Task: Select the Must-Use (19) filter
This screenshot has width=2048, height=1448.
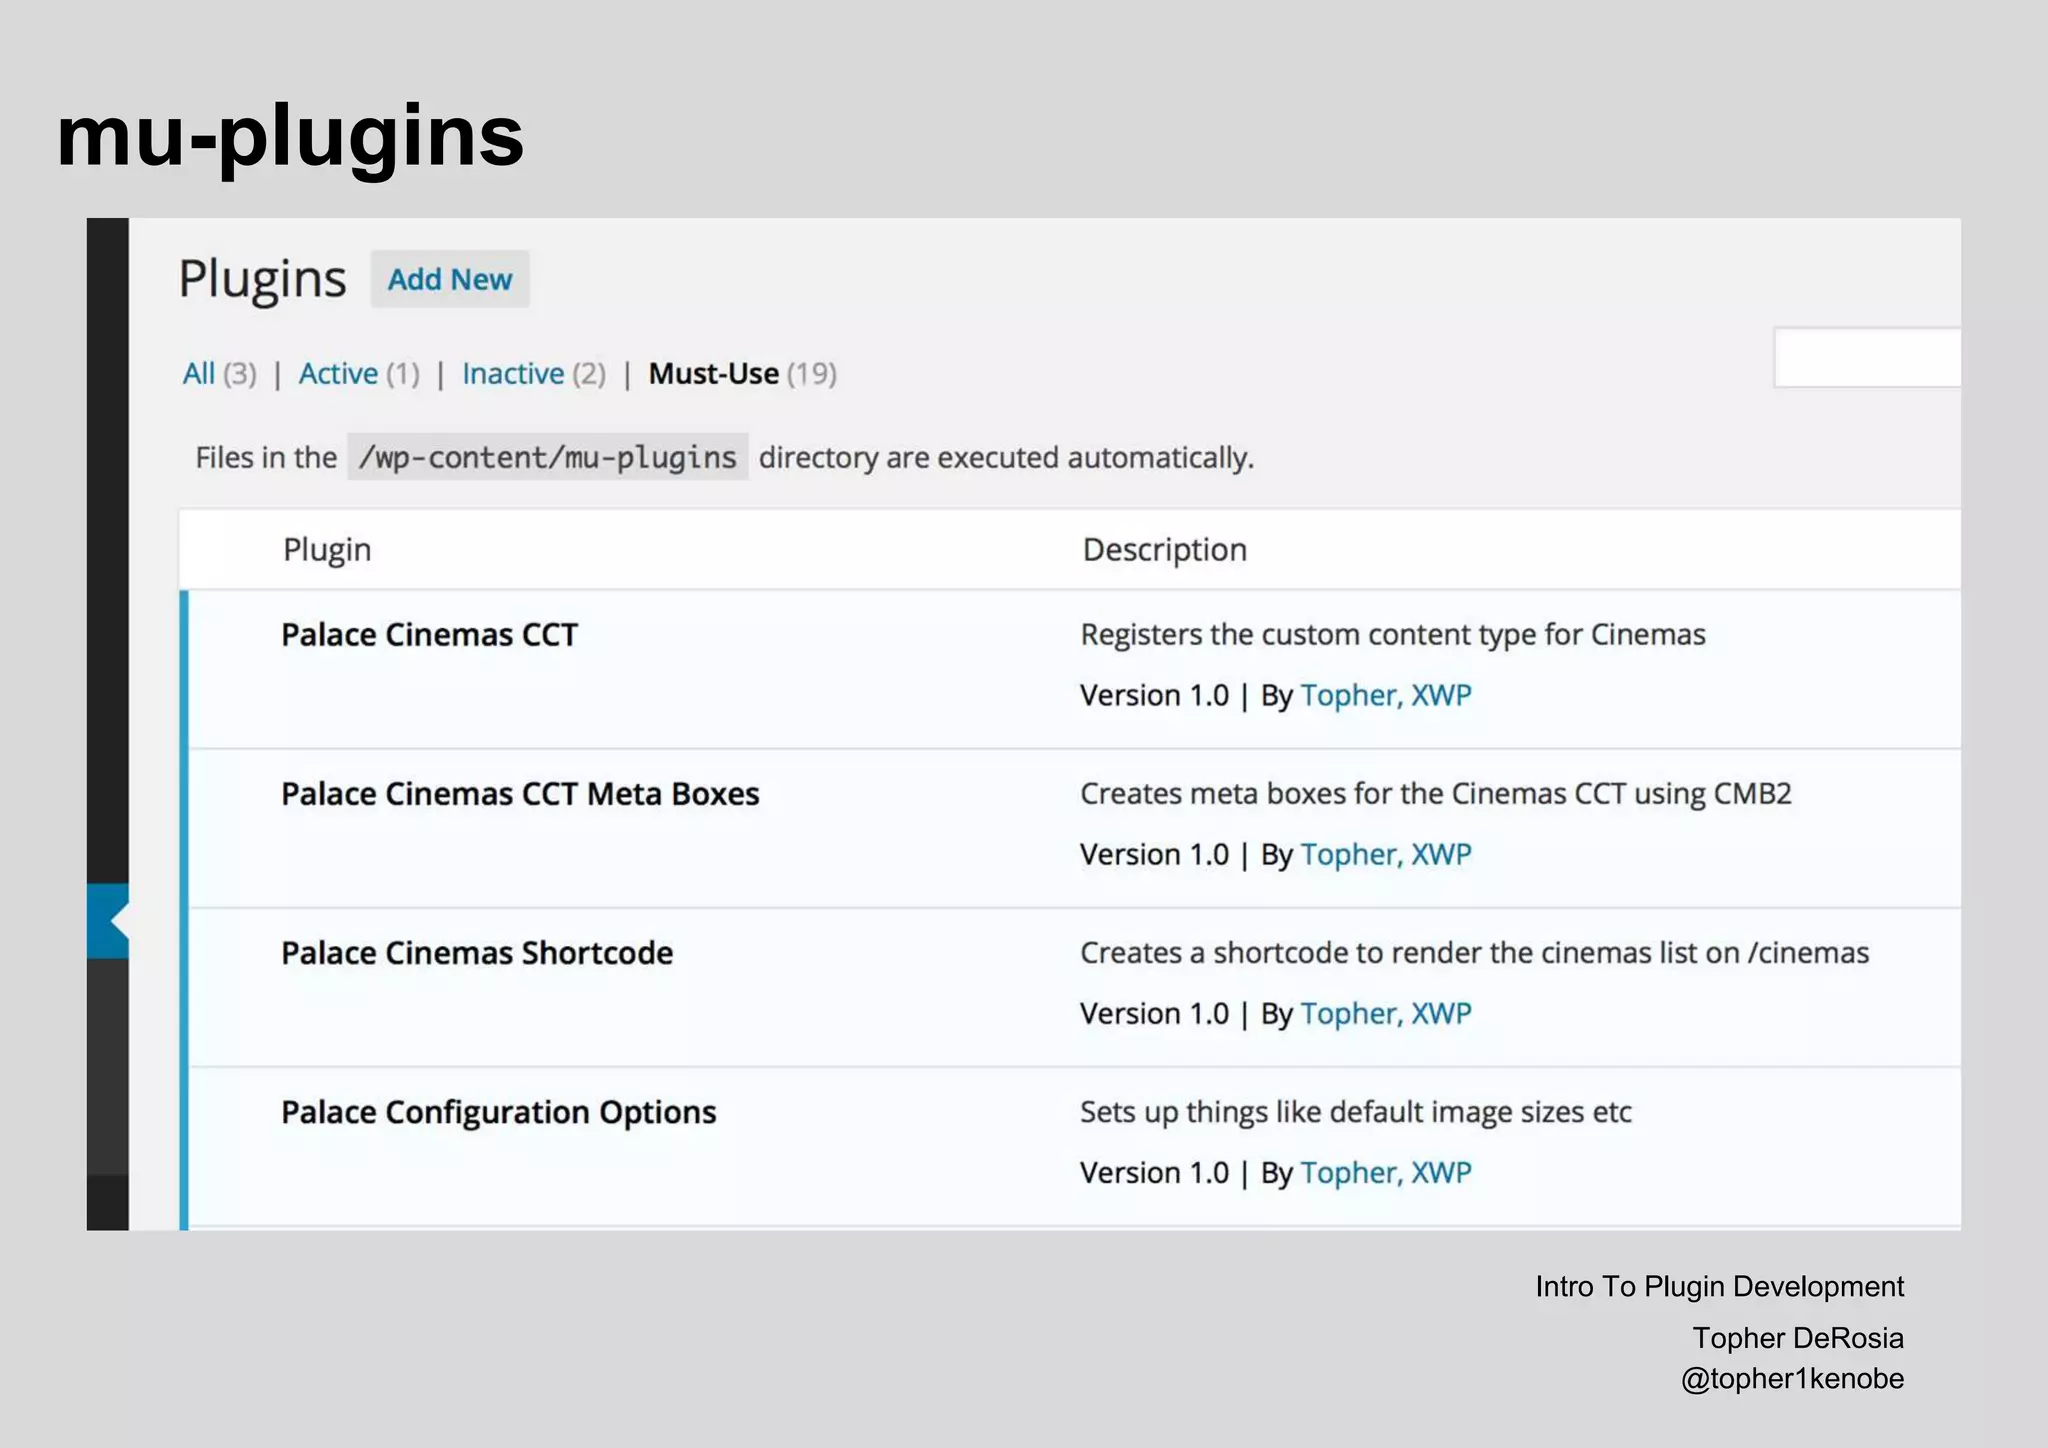Action: pyautogui.click(x=742, y=374)
